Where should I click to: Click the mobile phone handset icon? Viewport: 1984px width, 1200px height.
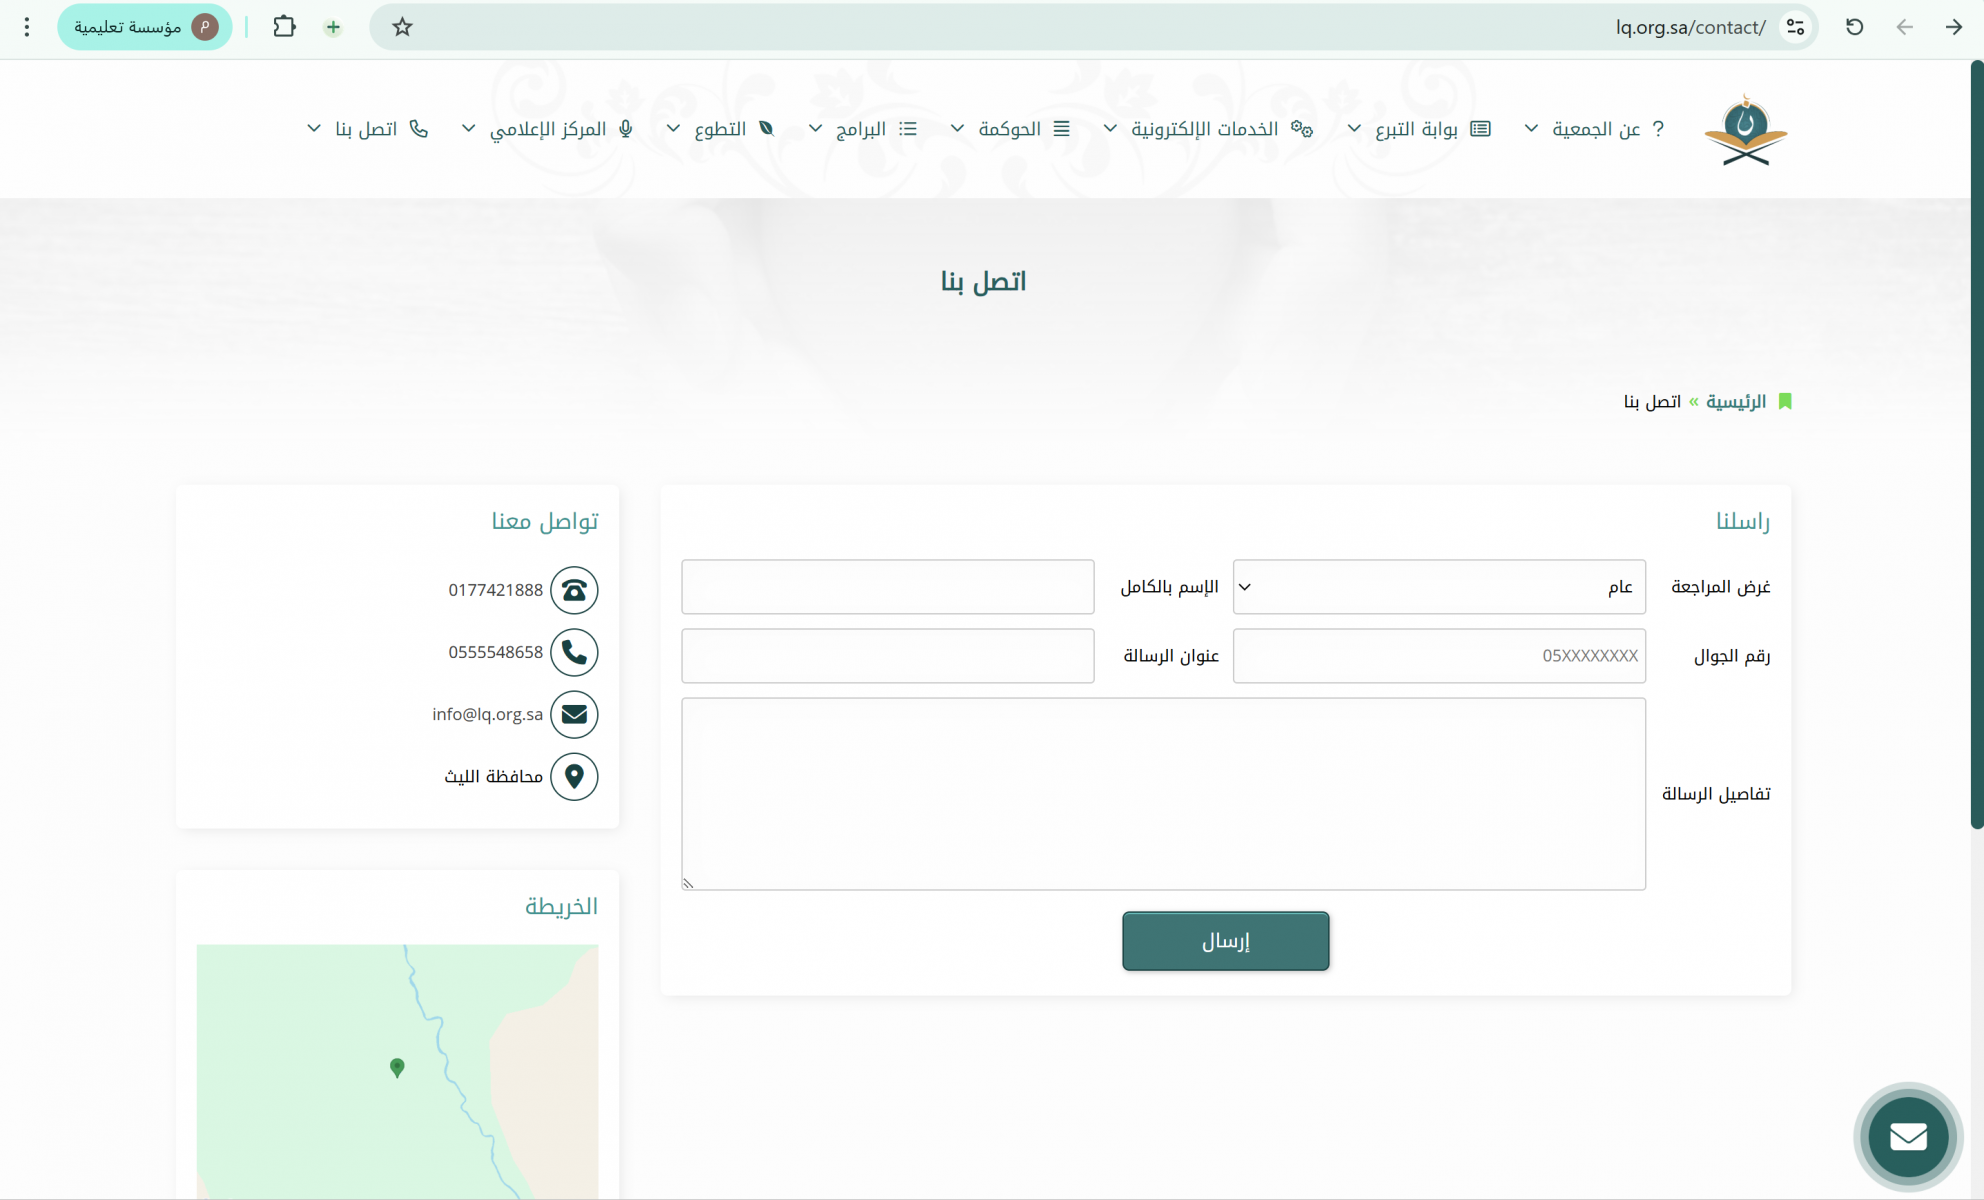point(574,652)
